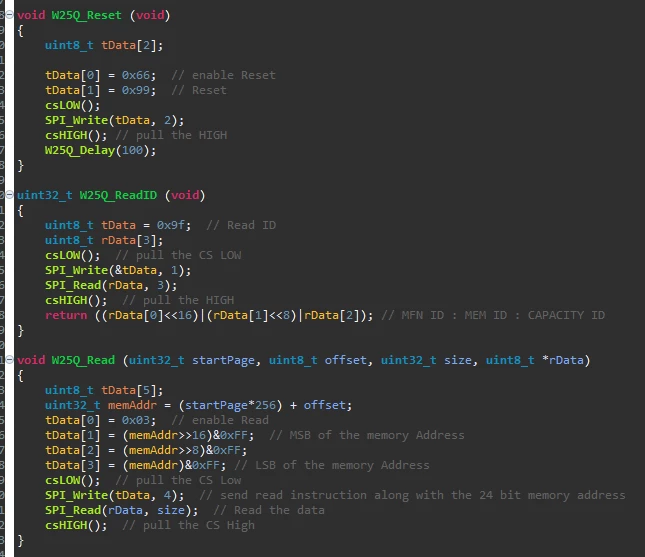
Task: Click the 'SPI_Write(tData, 4);' call
Action: 114,495
